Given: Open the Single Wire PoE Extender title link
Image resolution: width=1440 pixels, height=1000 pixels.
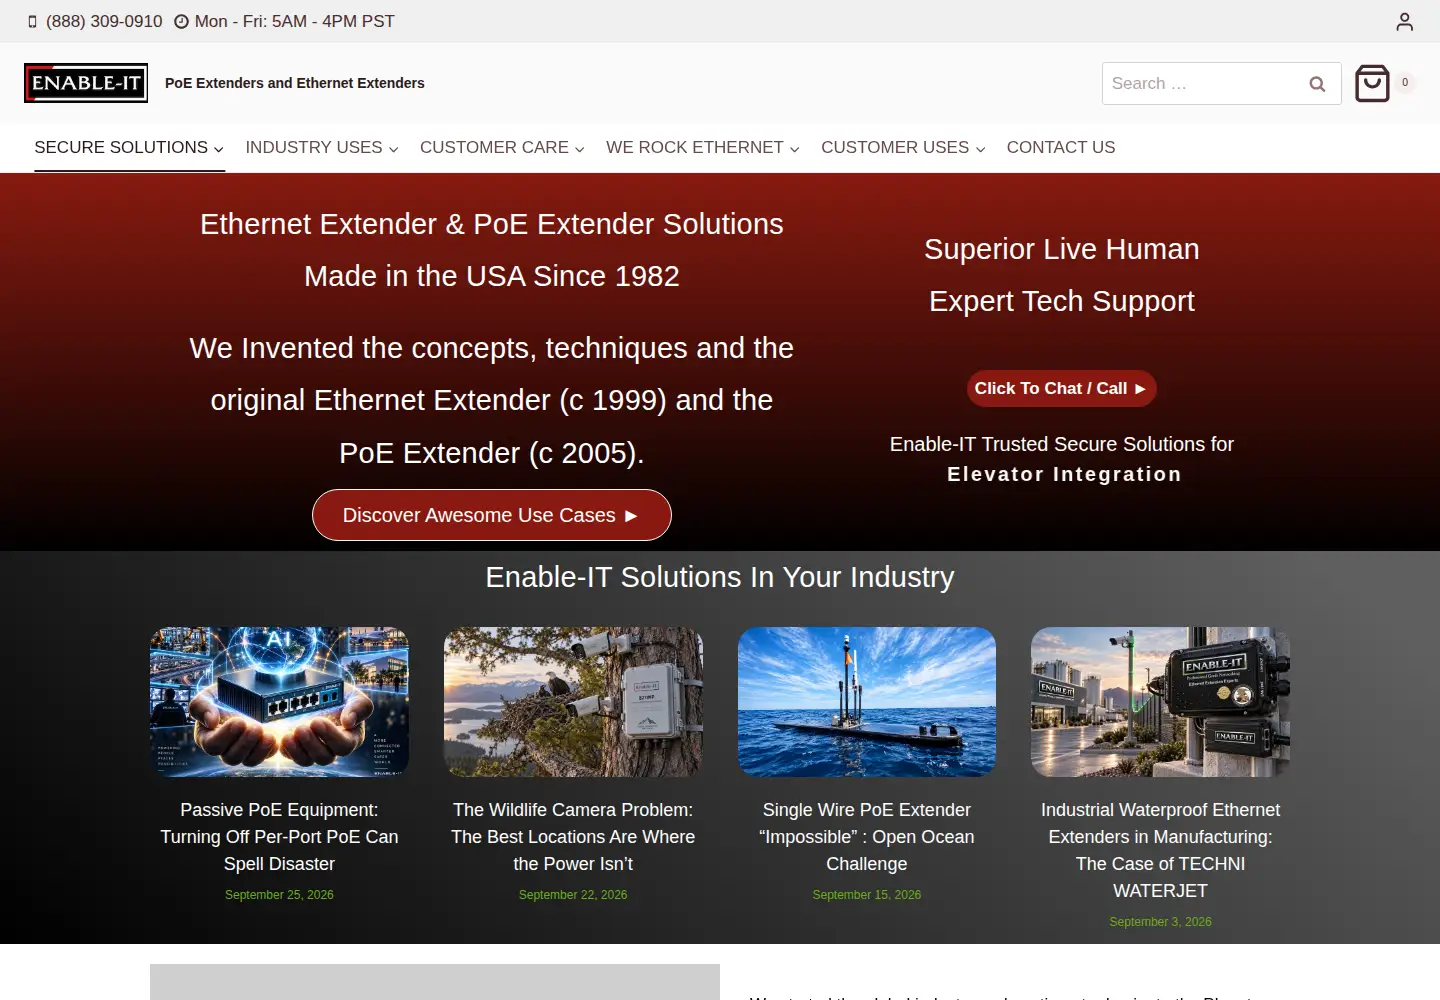Looking at the screenshot, I should click(867, 837).
